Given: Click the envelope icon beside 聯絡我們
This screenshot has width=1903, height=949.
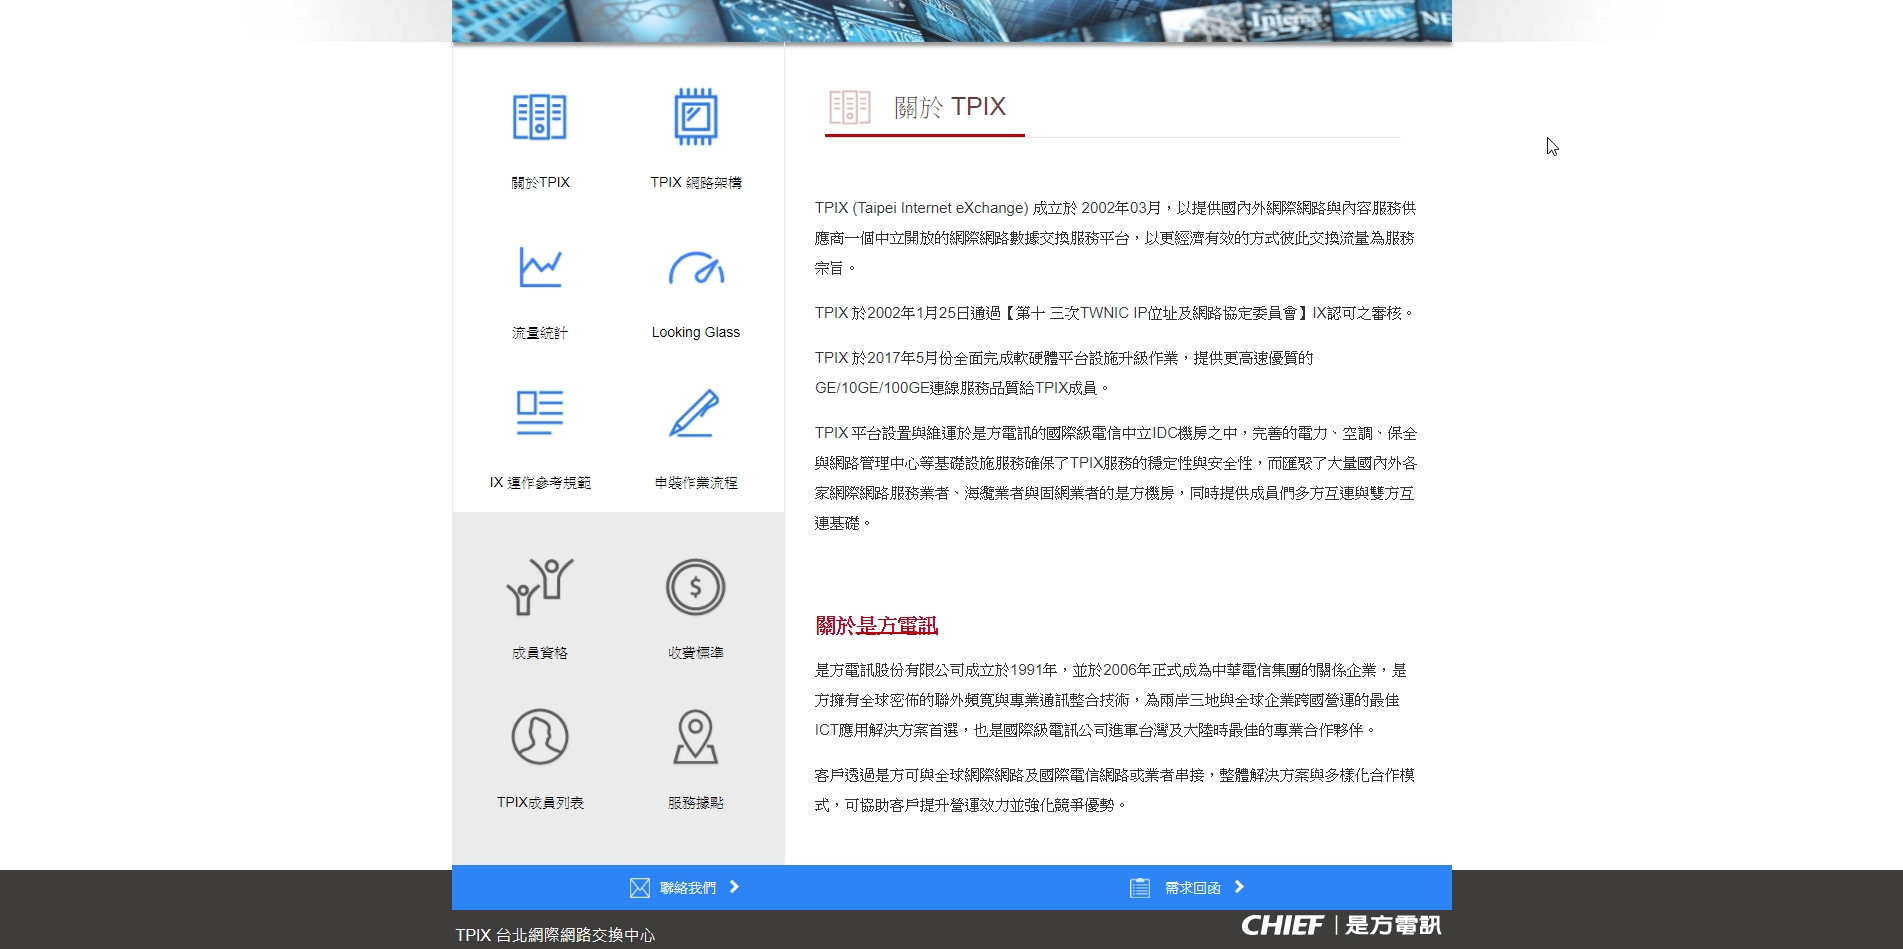Looking at the screenshot, I should pyautogui.click(x=640, y=888).
